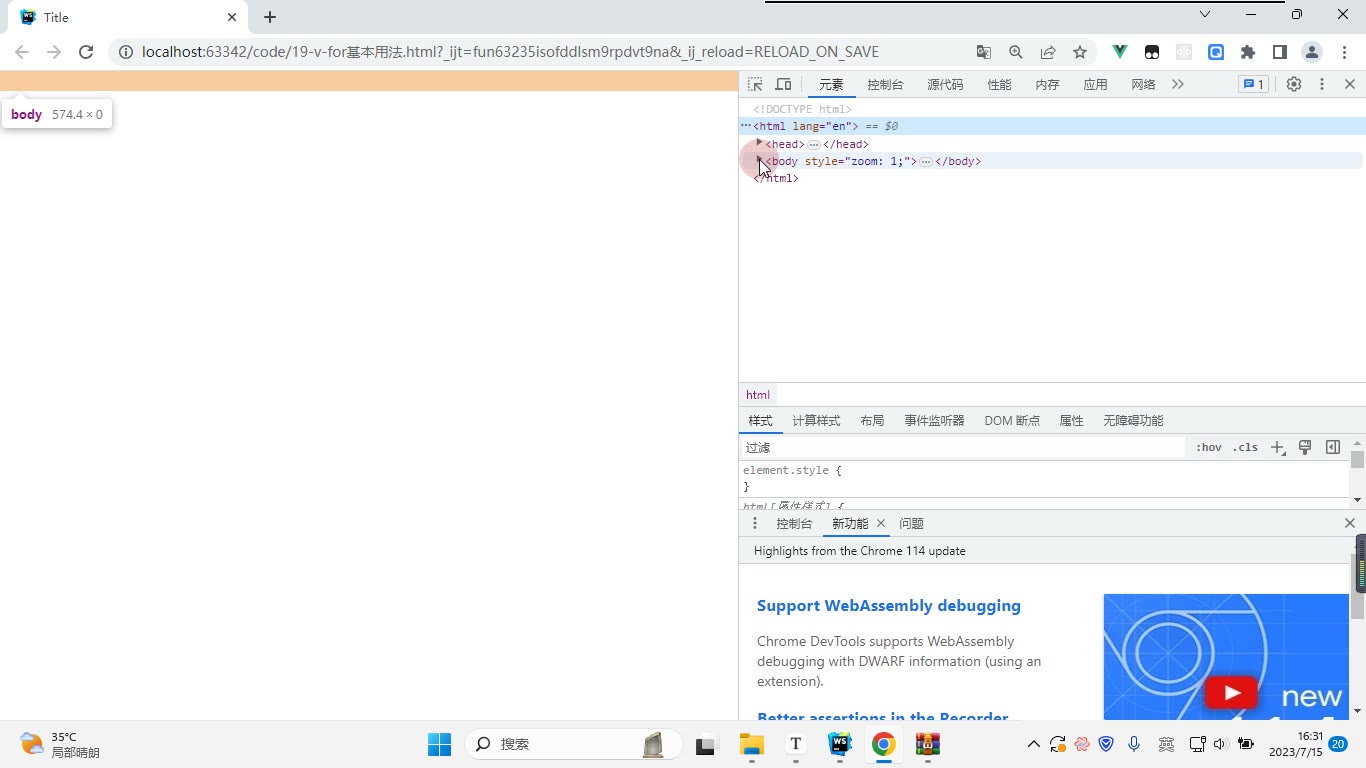1366x768 pixels.
Task: Open the Extensions puzzle menu
Action: click(x=1248, y=52)
